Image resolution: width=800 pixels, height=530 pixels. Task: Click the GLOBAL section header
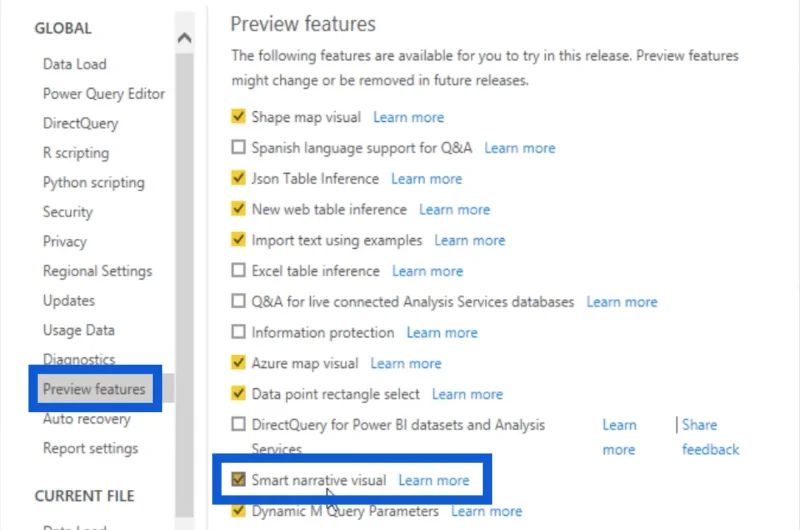click(x=63, y=28)
